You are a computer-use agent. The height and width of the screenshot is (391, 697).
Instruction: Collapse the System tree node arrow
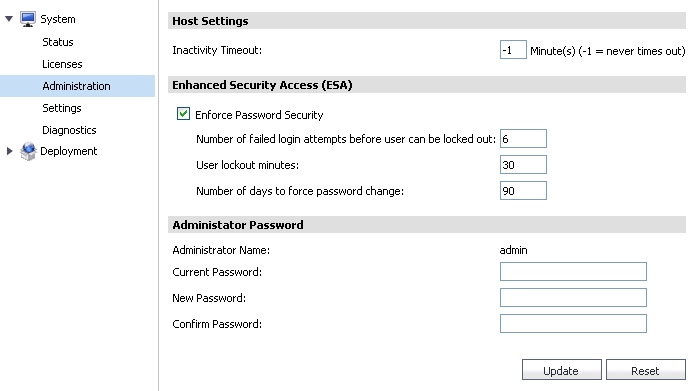9,19
